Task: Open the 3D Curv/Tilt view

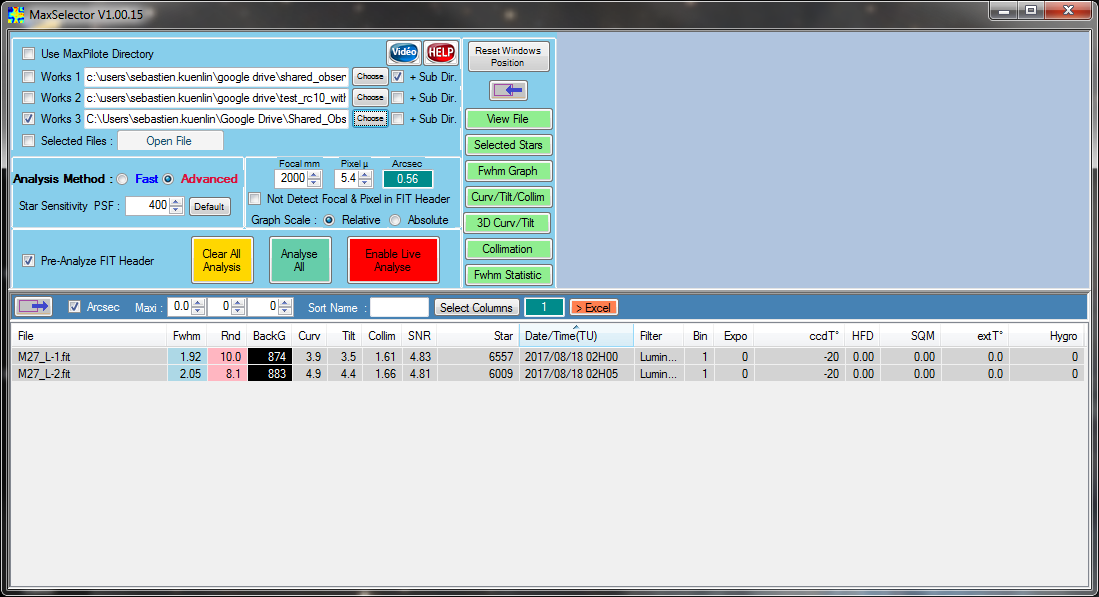Action: [x=508, y=223]
